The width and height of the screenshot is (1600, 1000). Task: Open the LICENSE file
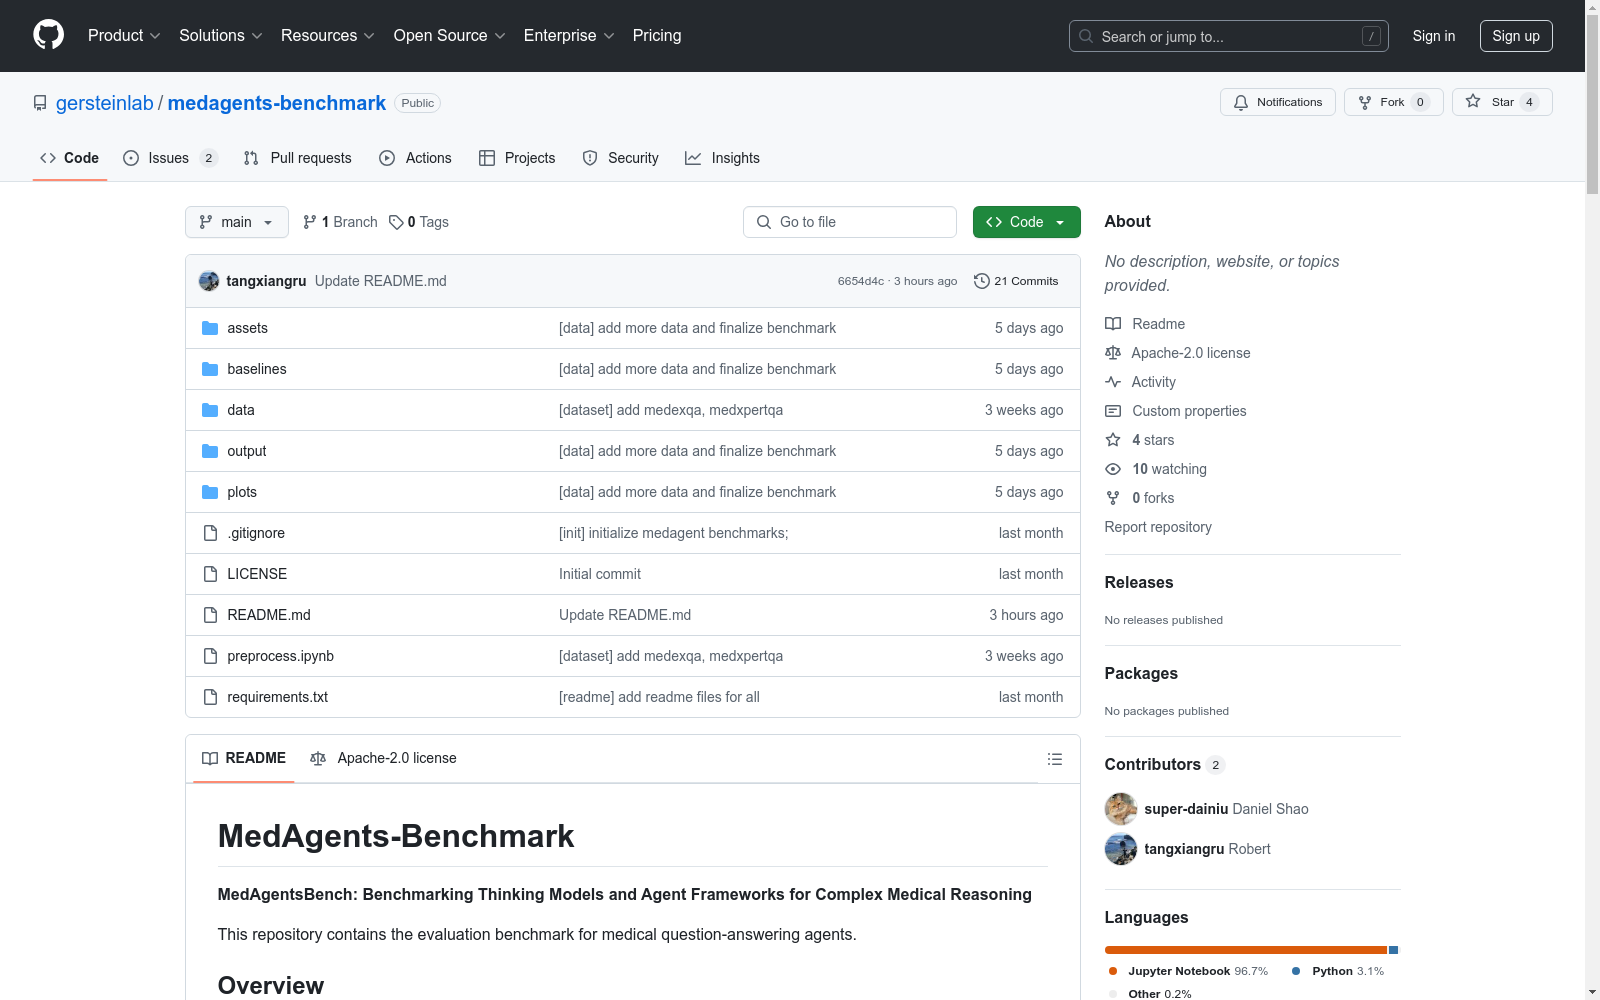tap(257, 574)
